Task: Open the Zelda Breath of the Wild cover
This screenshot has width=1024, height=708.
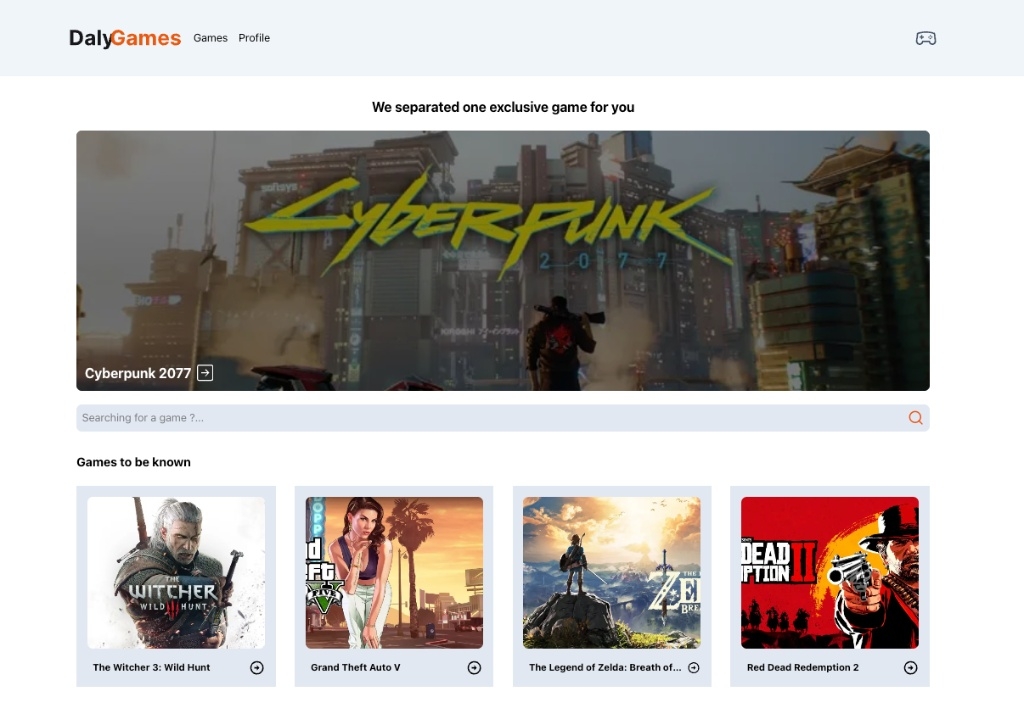Action: (611, 573)
